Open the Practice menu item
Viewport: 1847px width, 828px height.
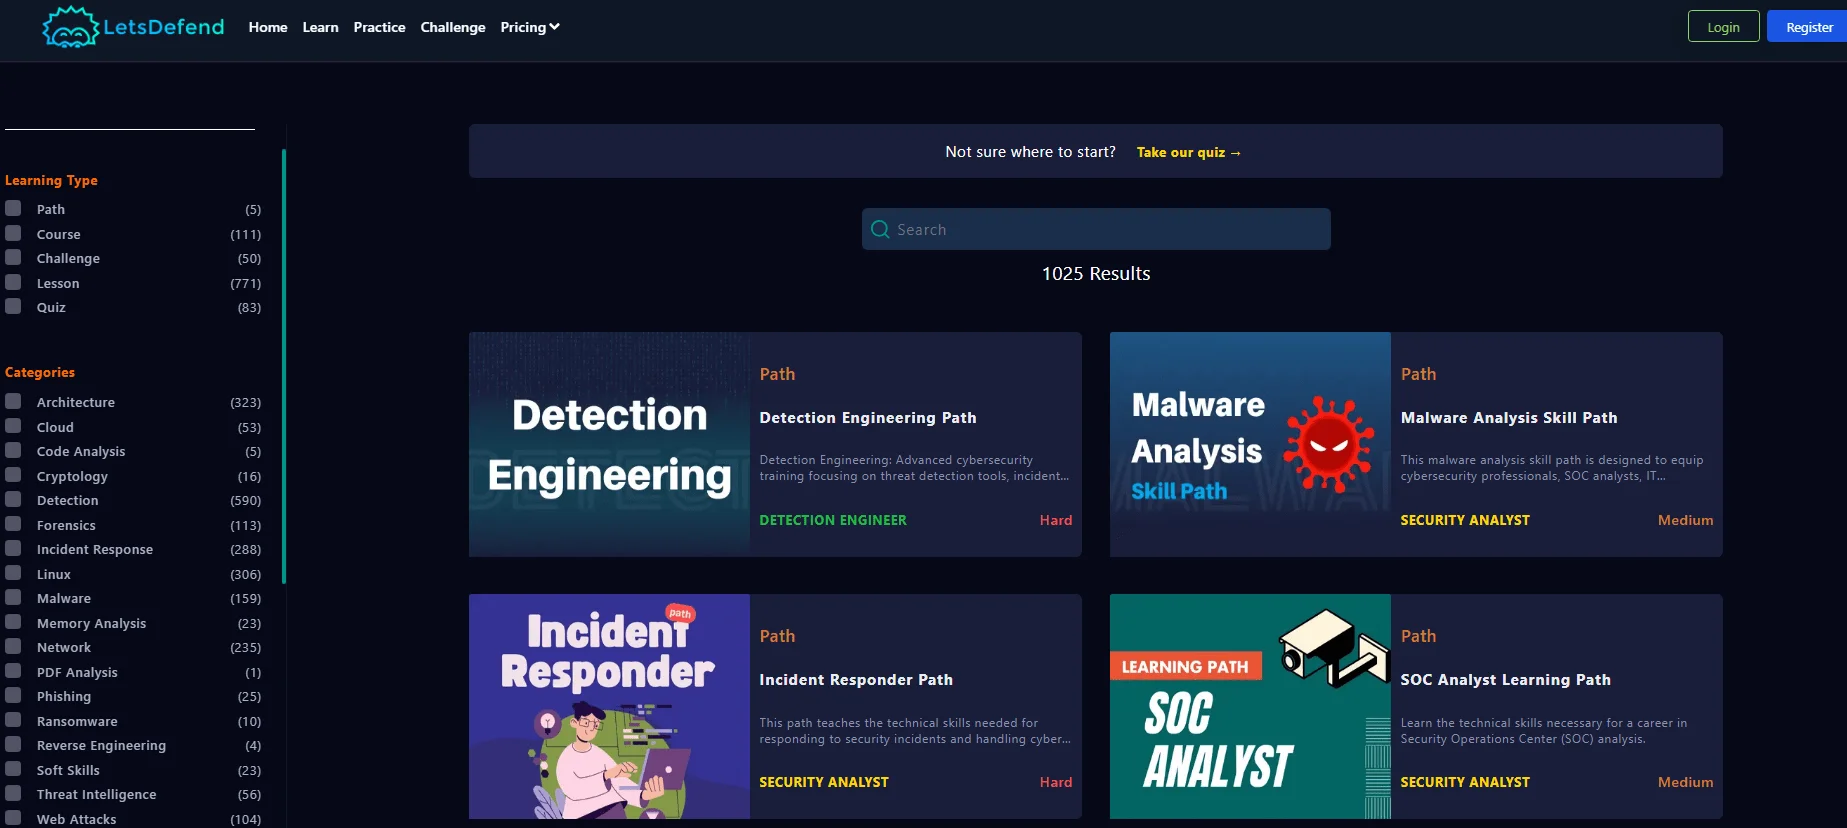(379, 27)
